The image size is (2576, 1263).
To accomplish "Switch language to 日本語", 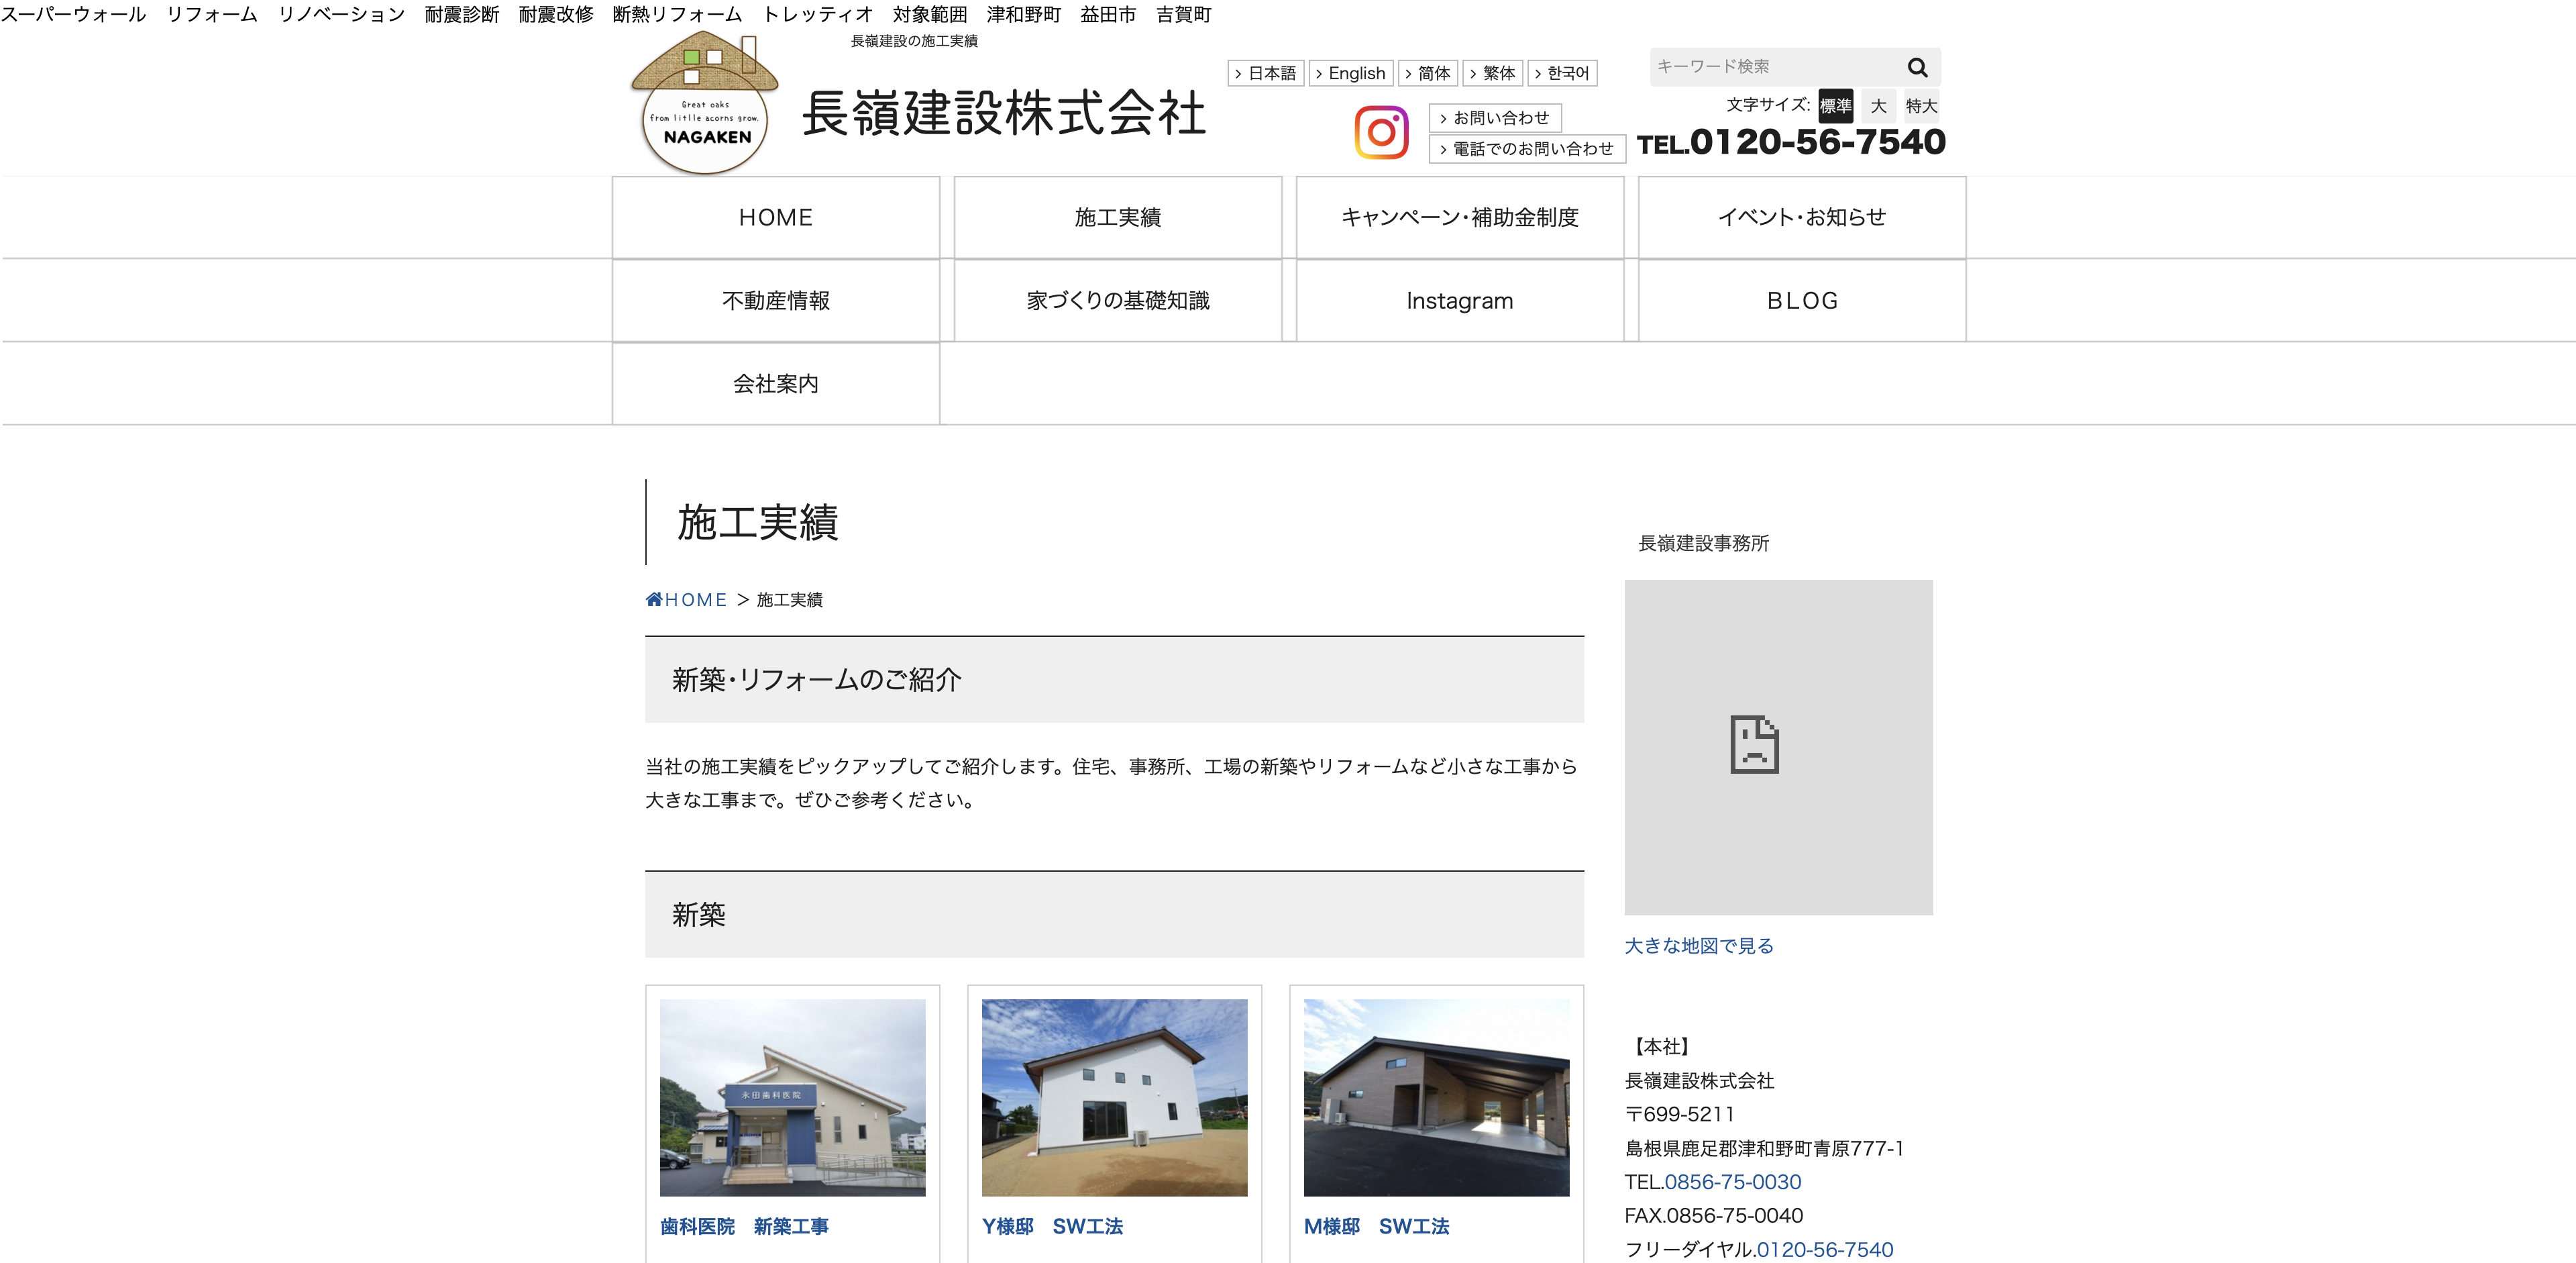I will pos(1265,73).
